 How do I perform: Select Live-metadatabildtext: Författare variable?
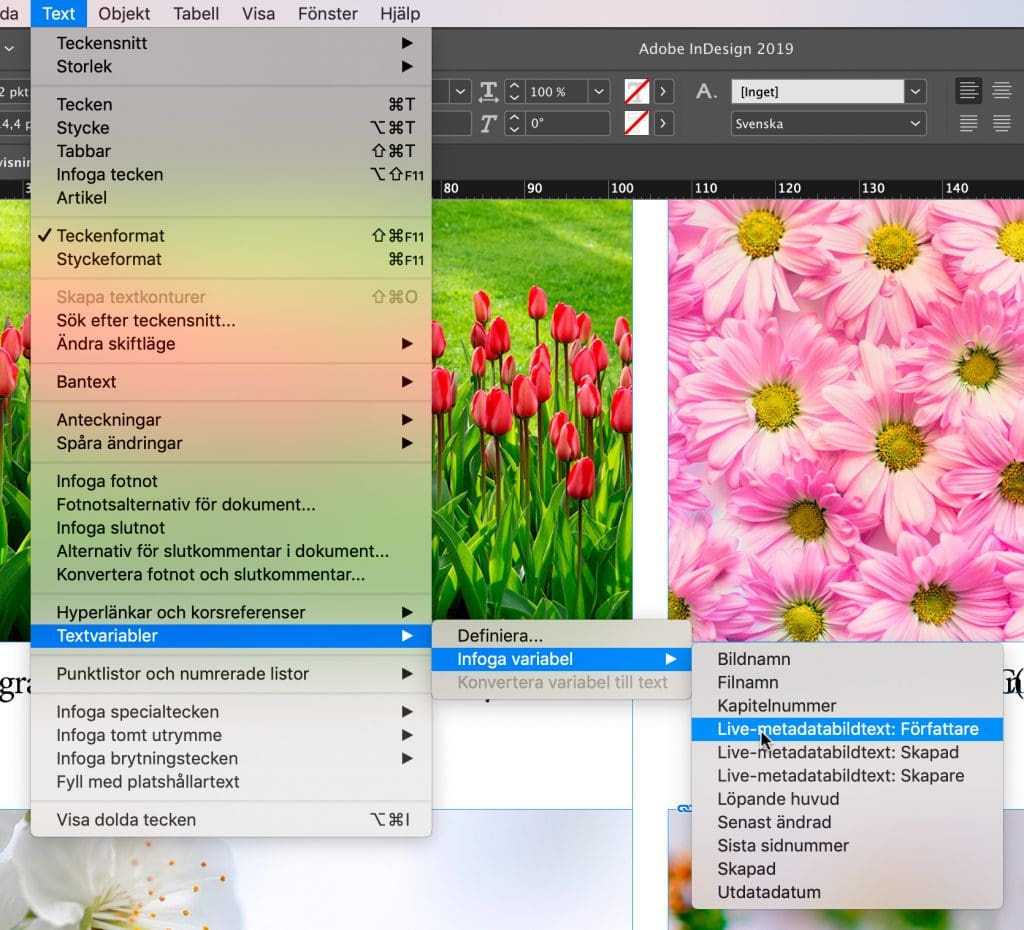[847, 729]
